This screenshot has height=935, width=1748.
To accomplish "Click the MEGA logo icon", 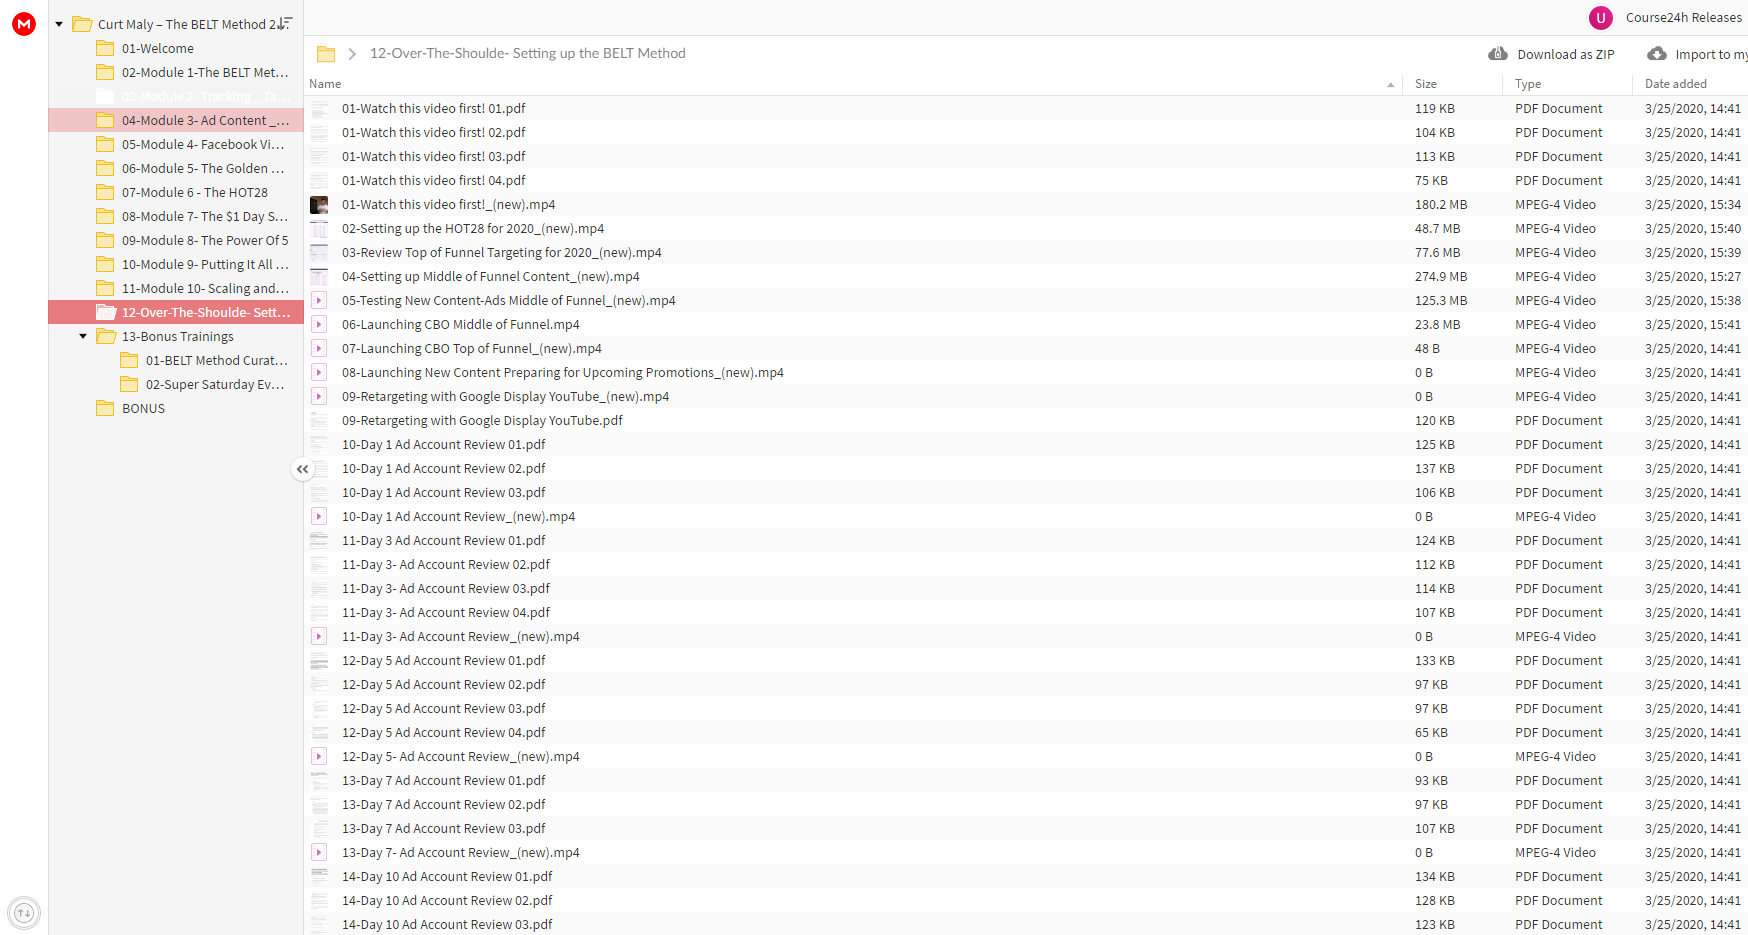I will (x=24, y=24).
